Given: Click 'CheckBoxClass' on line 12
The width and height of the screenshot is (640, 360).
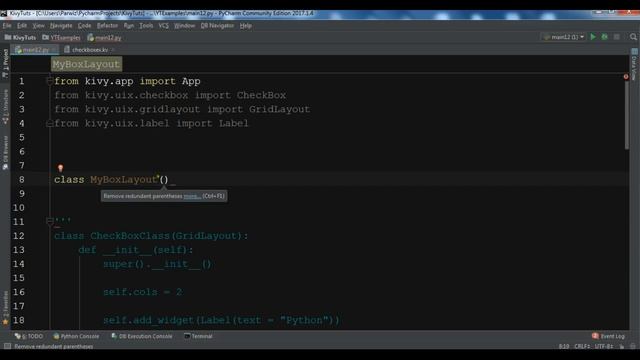Looking at the screenshot, I should pyautogui.click(x=130, y=236).
